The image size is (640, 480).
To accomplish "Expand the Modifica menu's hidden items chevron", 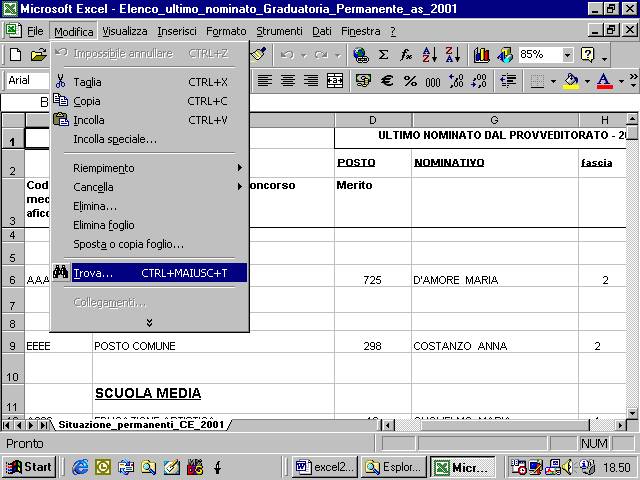I will [150, 322].
